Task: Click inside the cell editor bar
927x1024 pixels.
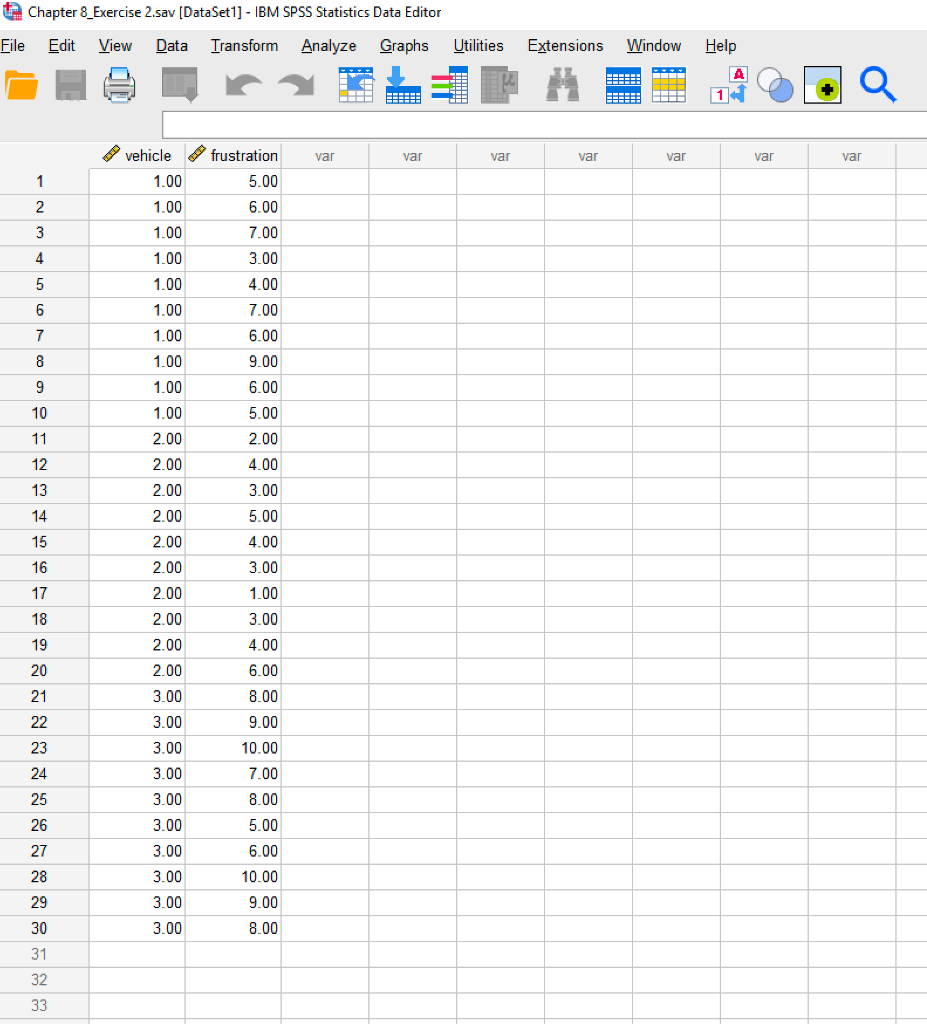Action: click(x=540, y=124)
